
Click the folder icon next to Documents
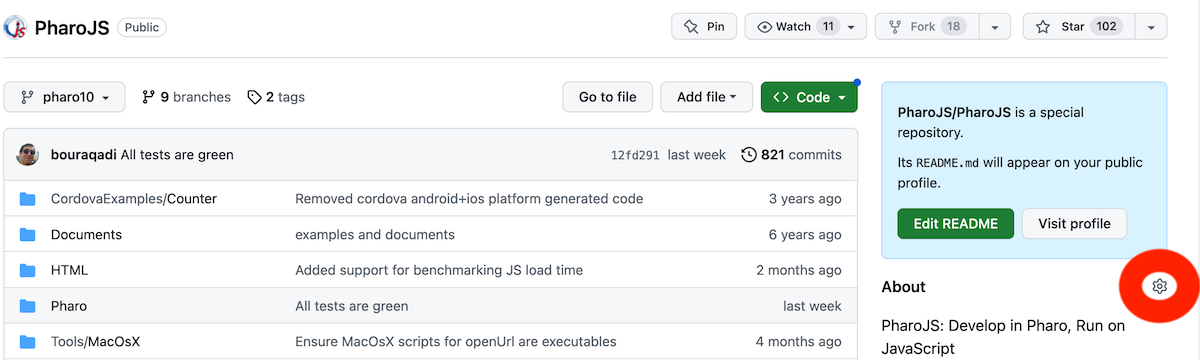[28, 235]
